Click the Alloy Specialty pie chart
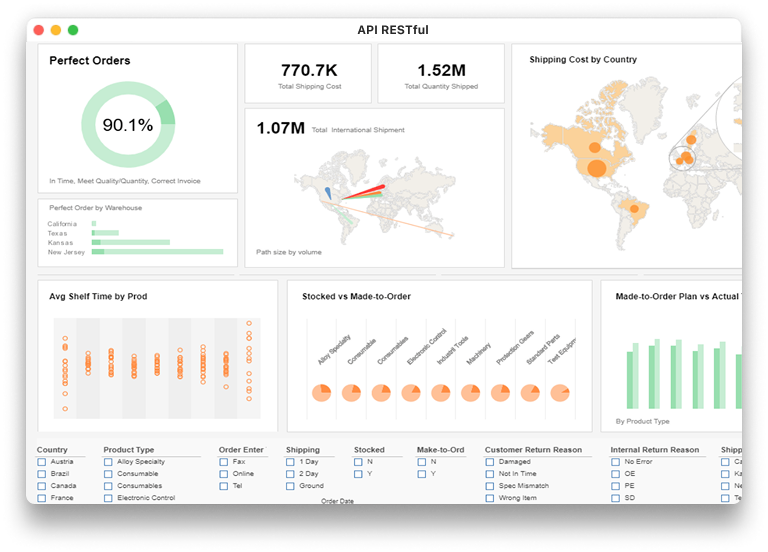The height and width of the screenshot is (552, 768). click(322, 392)
